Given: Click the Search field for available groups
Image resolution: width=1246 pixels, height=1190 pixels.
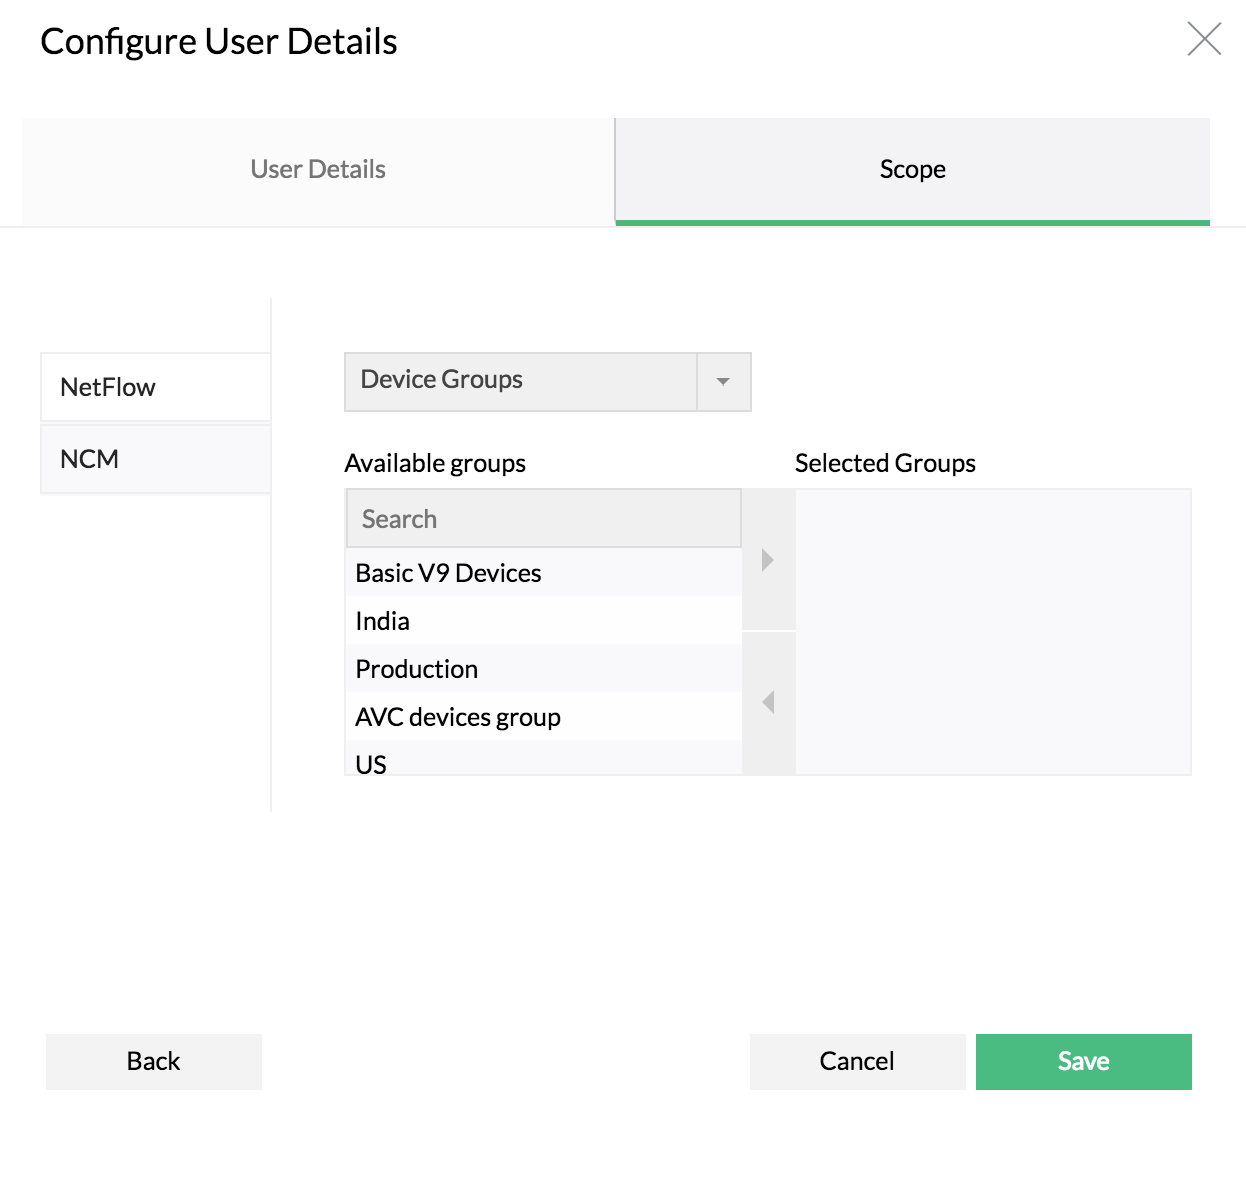Looking at the screenshot, I should point(543,518).
